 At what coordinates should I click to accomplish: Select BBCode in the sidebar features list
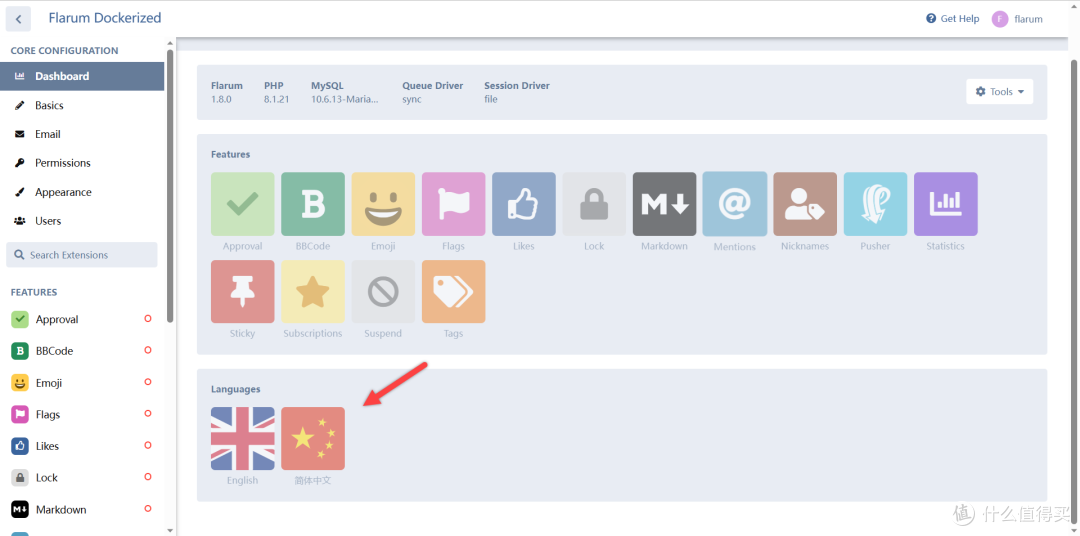point(82,351)
